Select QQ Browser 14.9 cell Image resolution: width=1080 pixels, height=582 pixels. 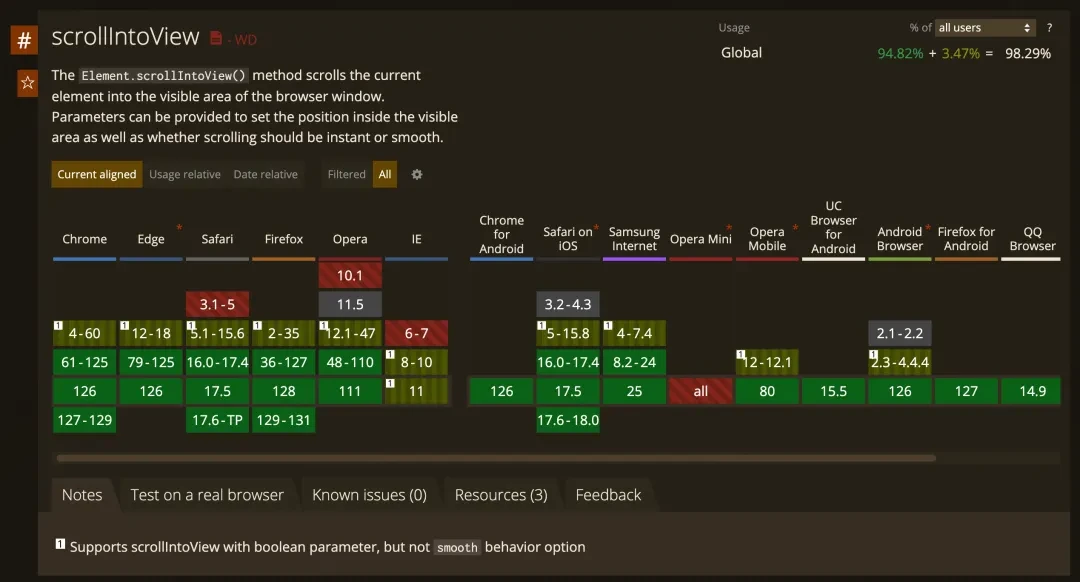tap(1032, 391)
